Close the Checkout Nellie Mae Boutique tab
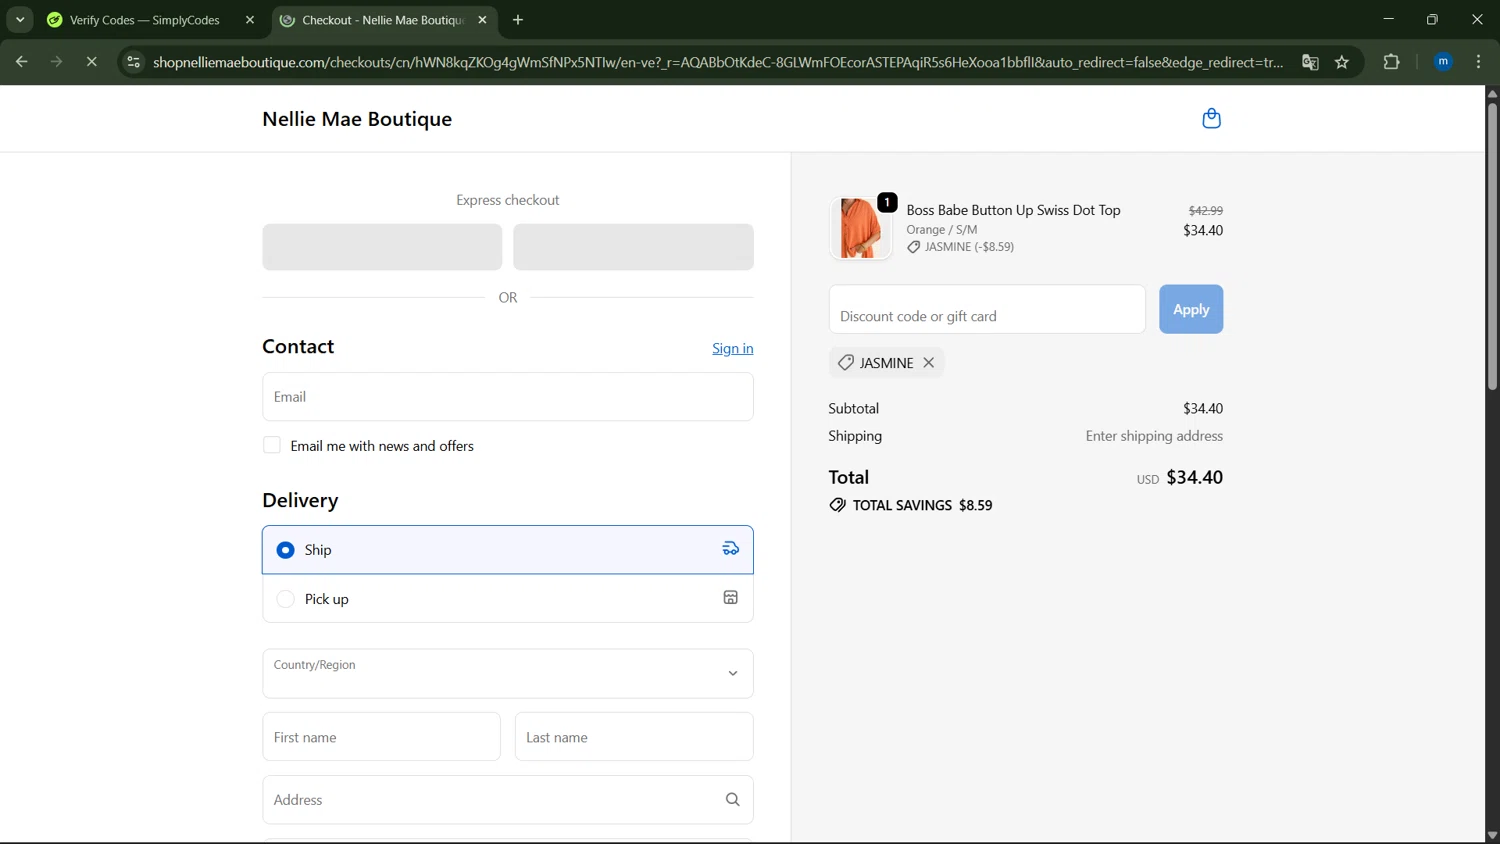1500x844 pixels. click(483, 20)
